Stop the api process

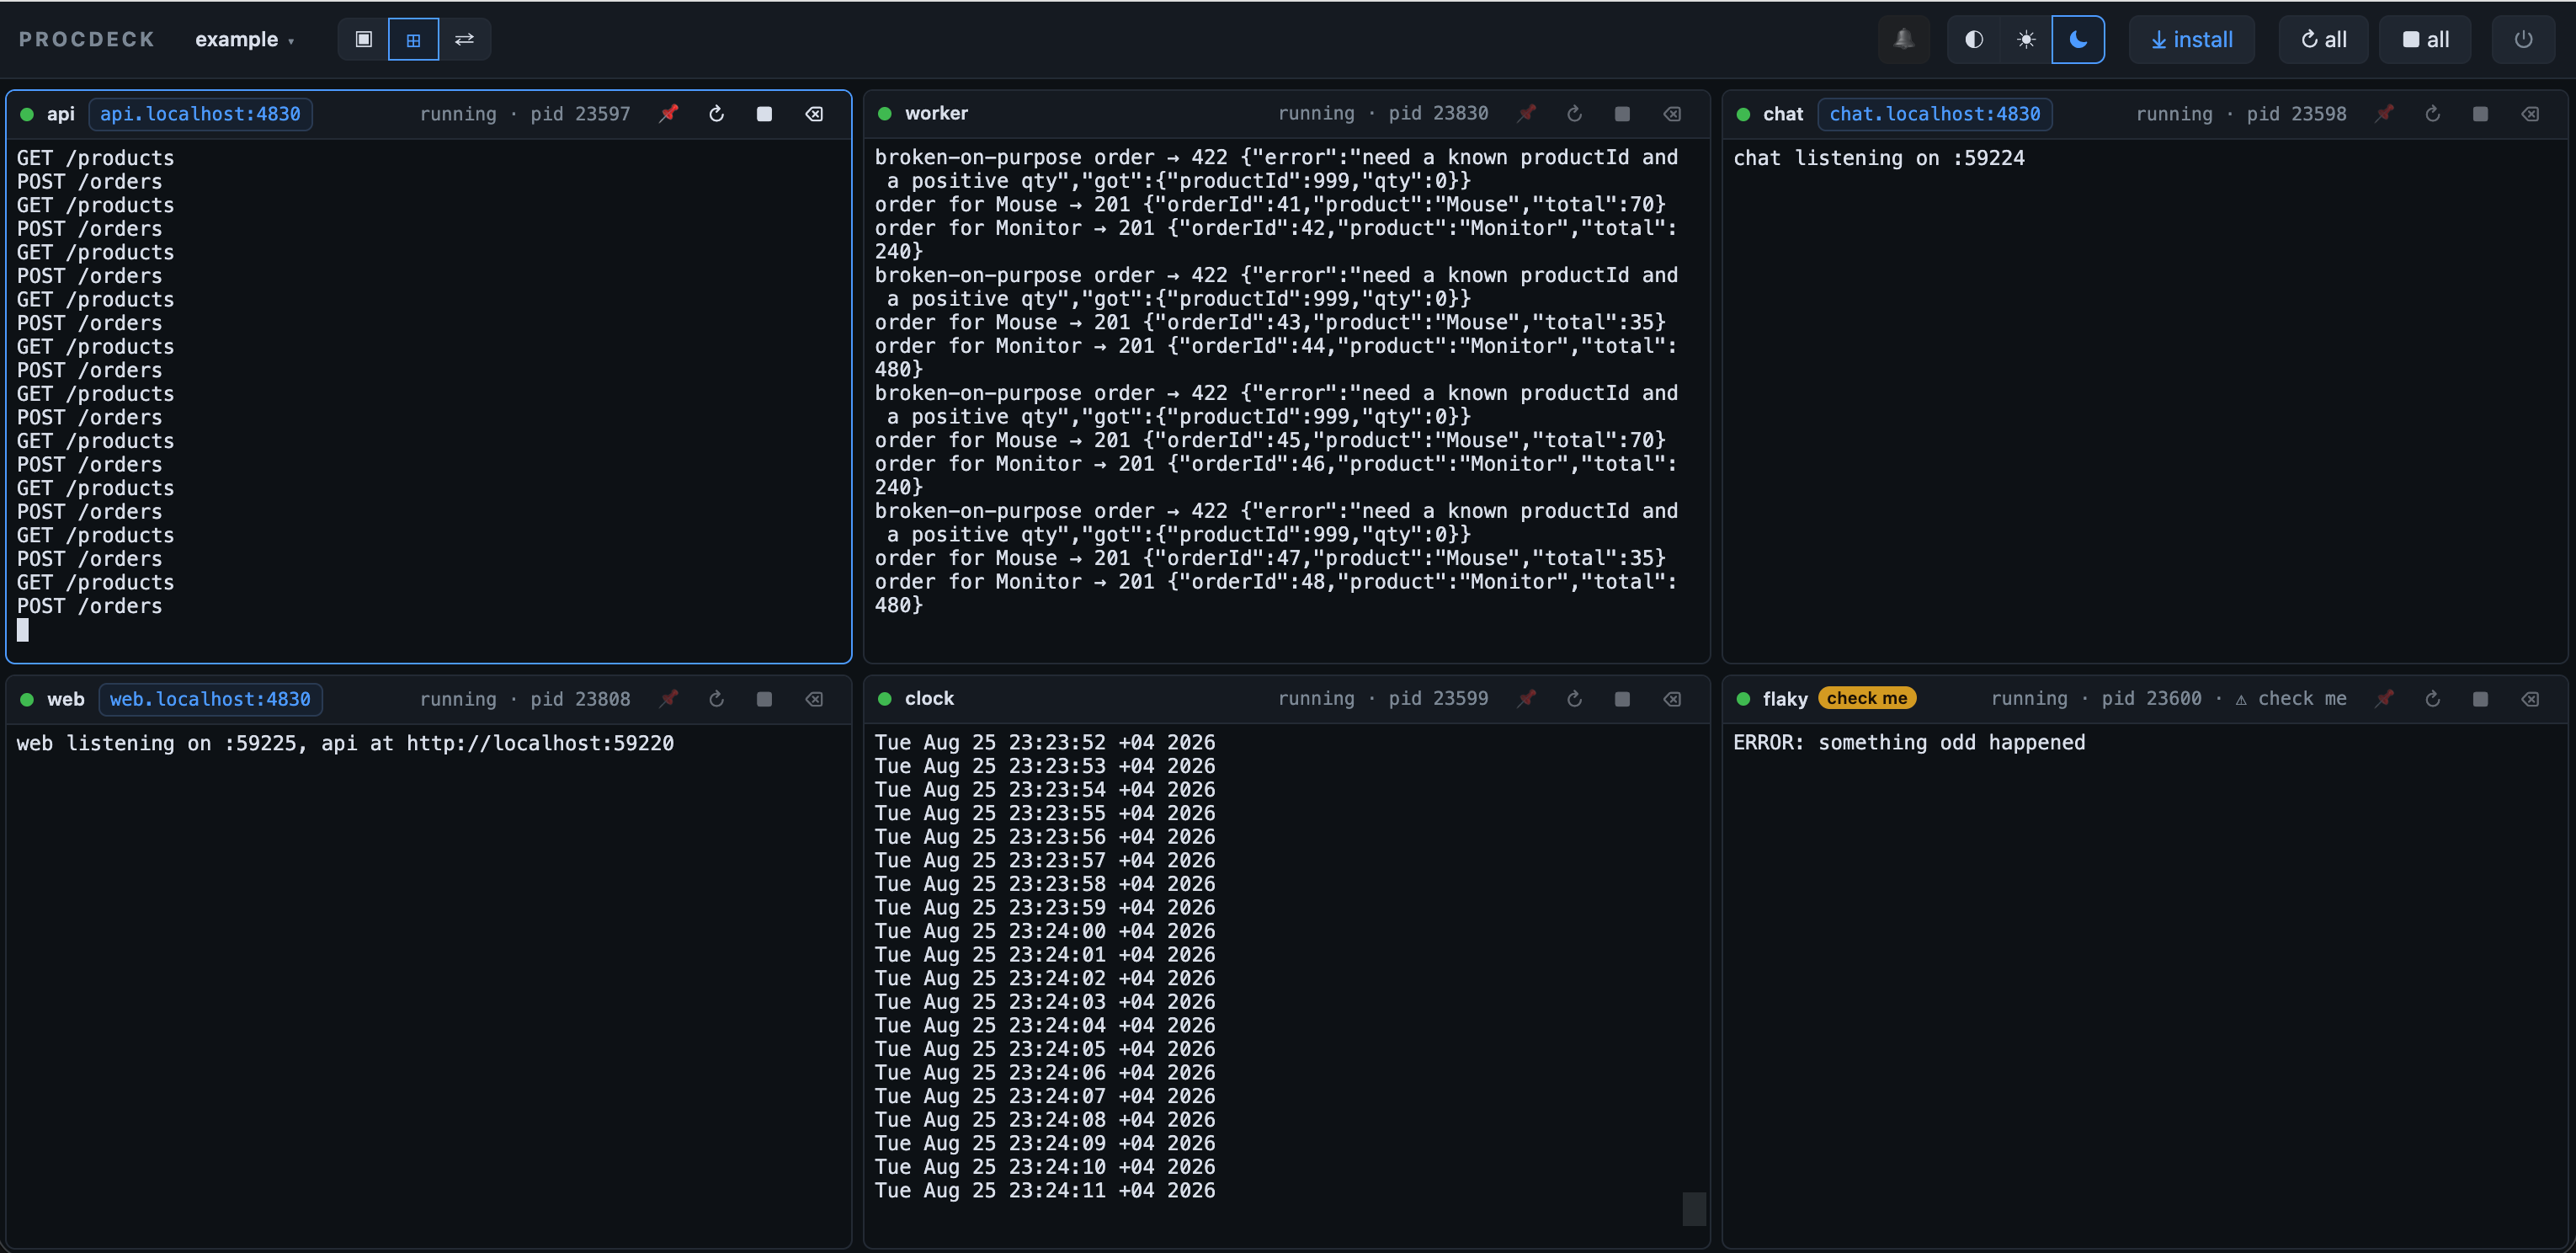765,113
